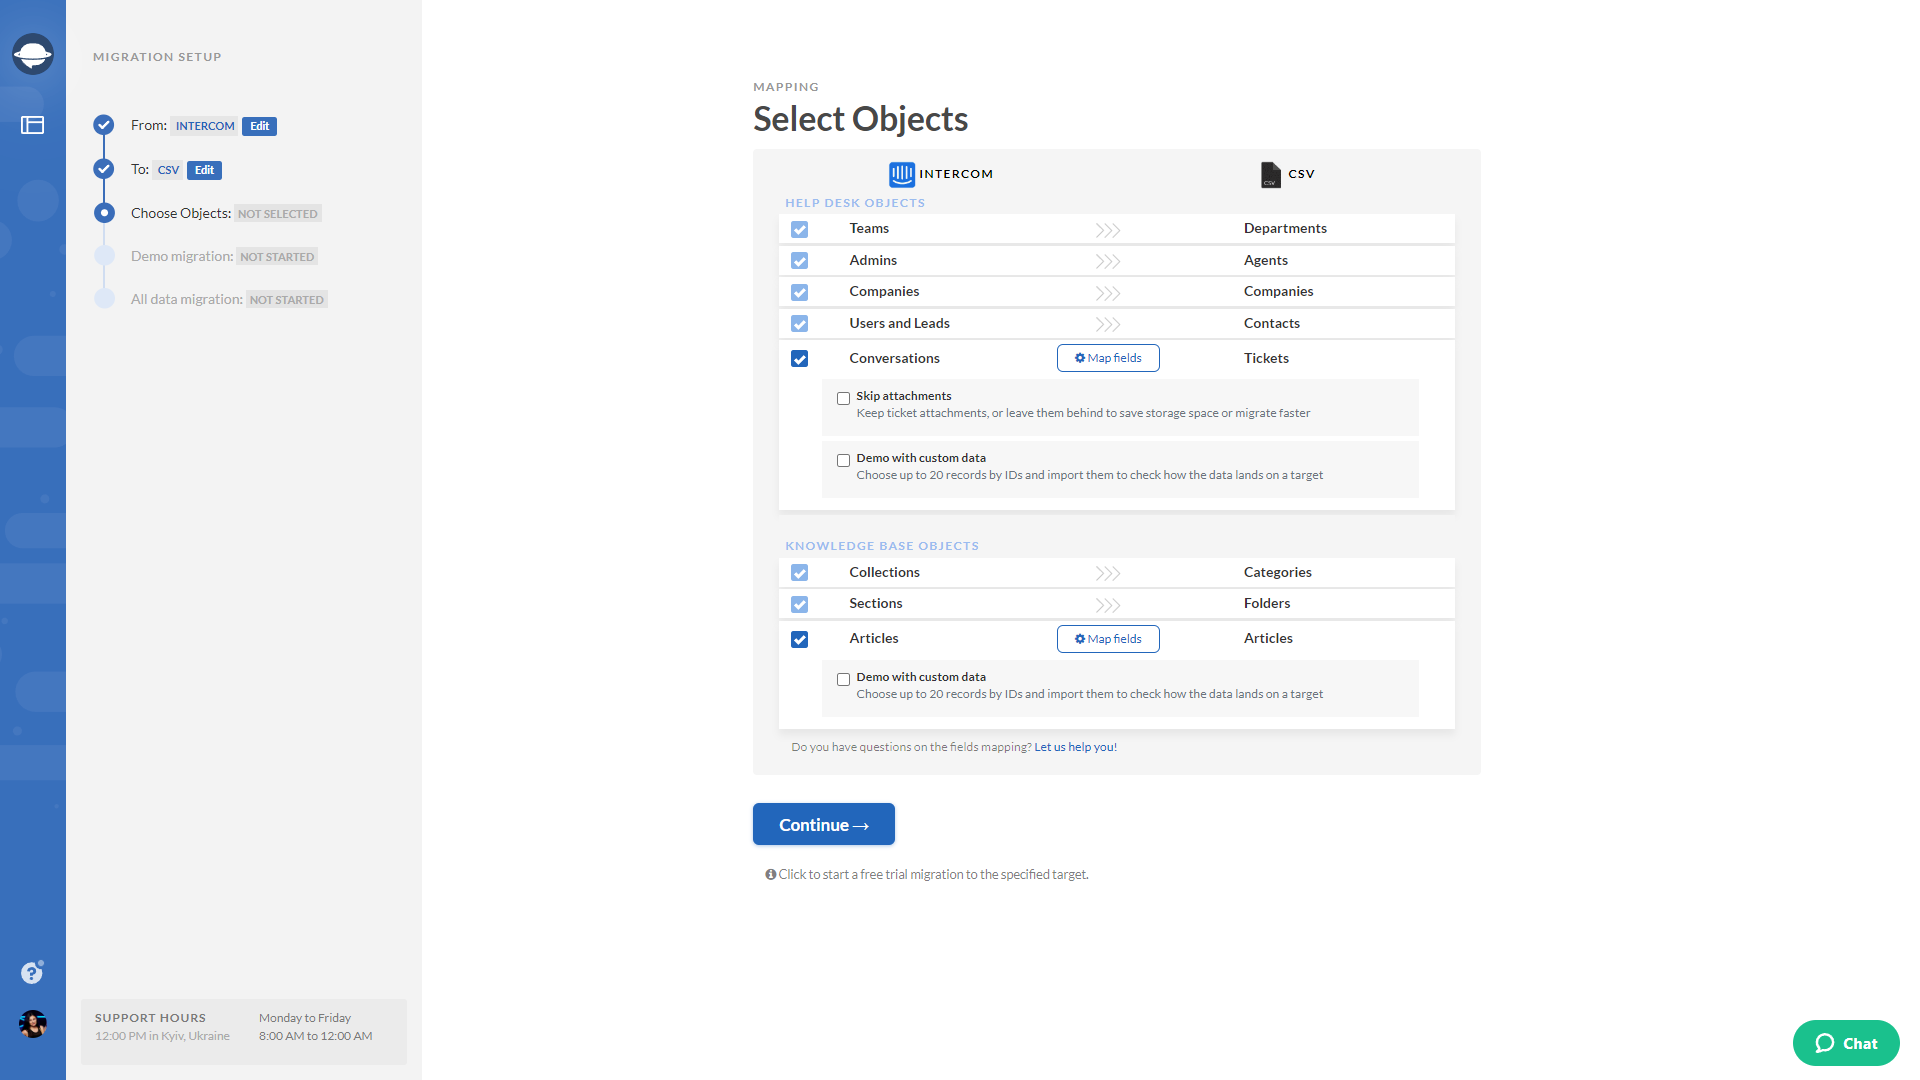This screenshot has height=1080, width=1920.
Task: Click the Edit button next to Intercom source
Action: [x=258, y=125]
